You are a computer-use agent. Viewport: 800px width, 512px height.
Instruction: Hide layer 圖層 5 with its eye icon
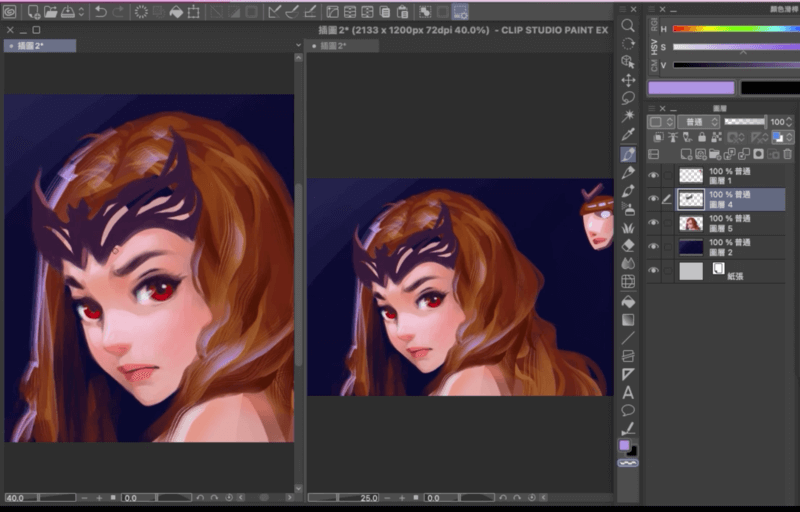pos(654,224)
